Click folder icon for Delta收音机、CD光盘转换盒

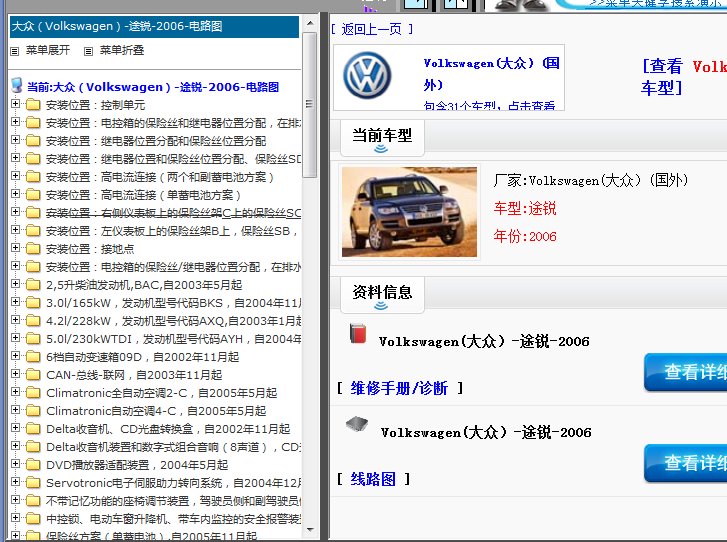[33, 429]
